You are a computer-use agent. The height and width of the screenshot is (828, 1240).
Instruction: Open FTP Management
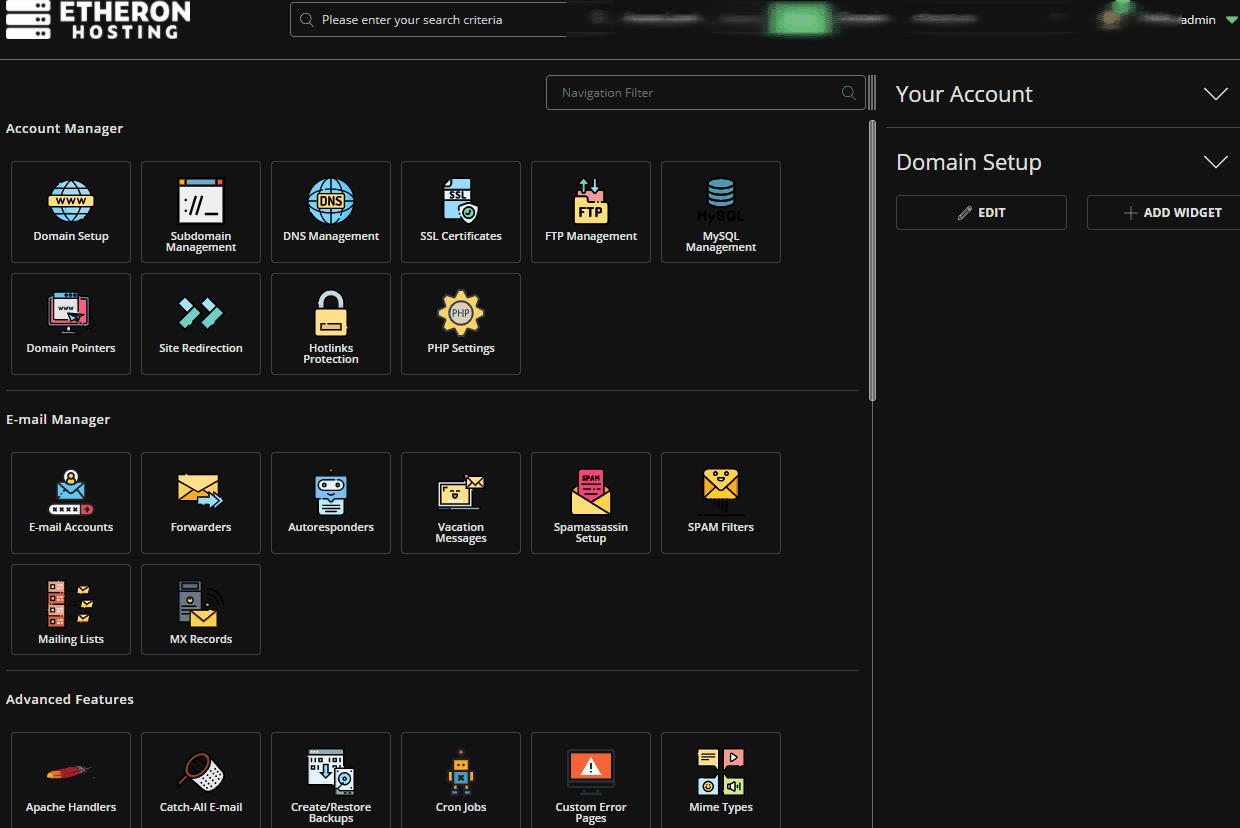pos(591,212)
